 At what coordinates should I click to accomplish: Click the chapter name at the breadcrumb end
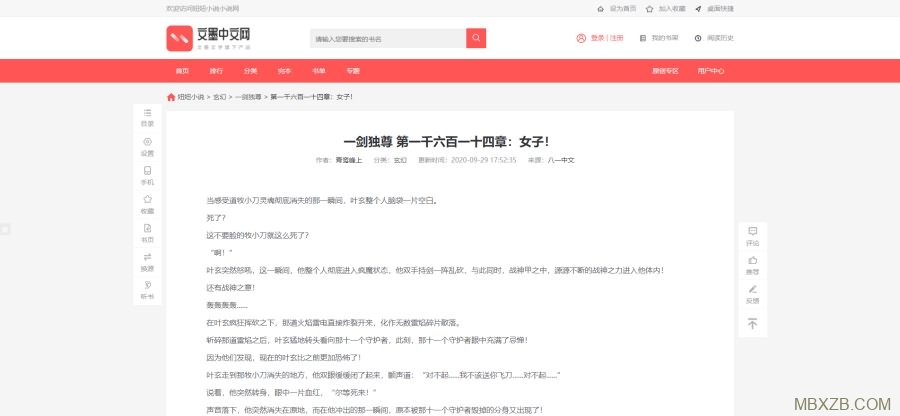(x=311, y=98)
